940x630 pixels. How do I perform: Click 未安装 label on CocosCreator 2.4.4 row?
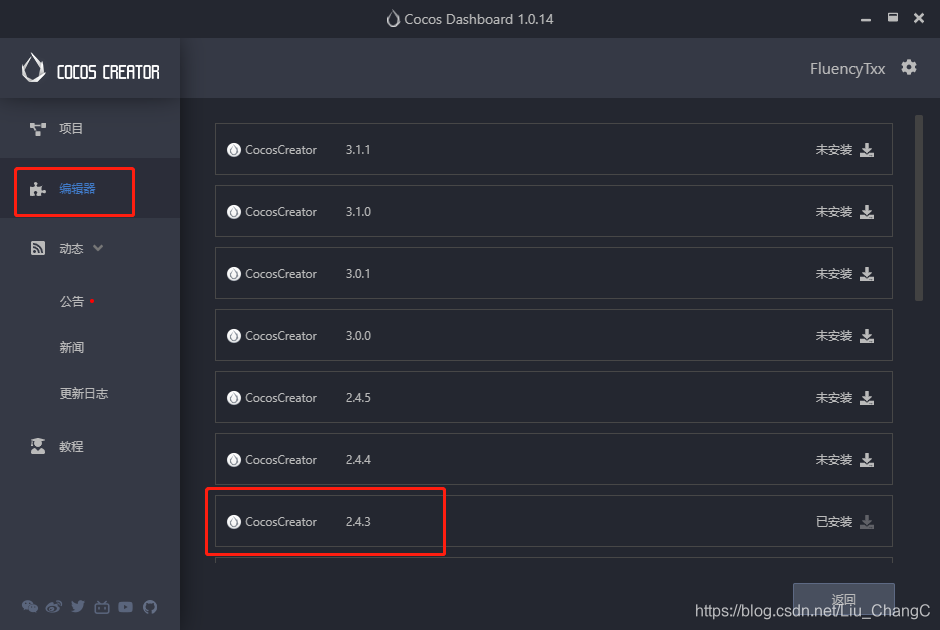coord(834,460)
